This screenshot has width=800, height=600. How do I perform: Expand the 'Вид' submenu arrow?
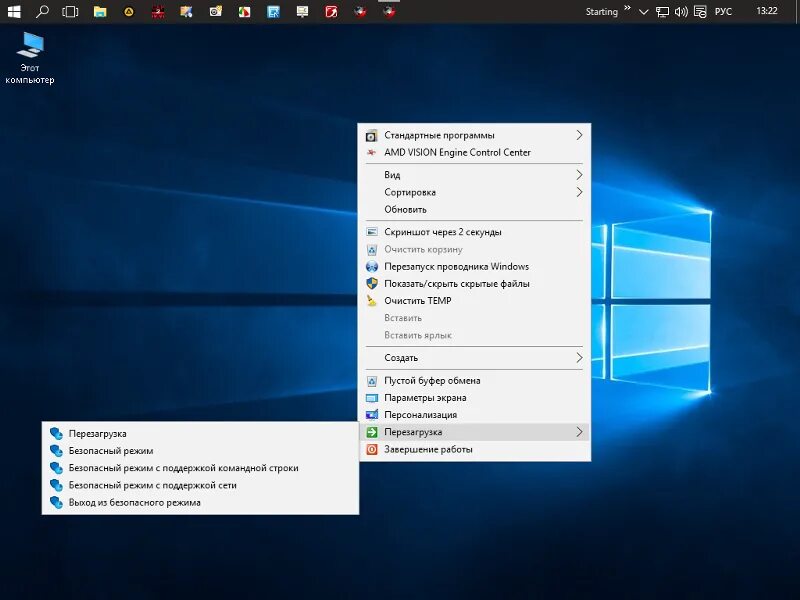tap(579, 174)
